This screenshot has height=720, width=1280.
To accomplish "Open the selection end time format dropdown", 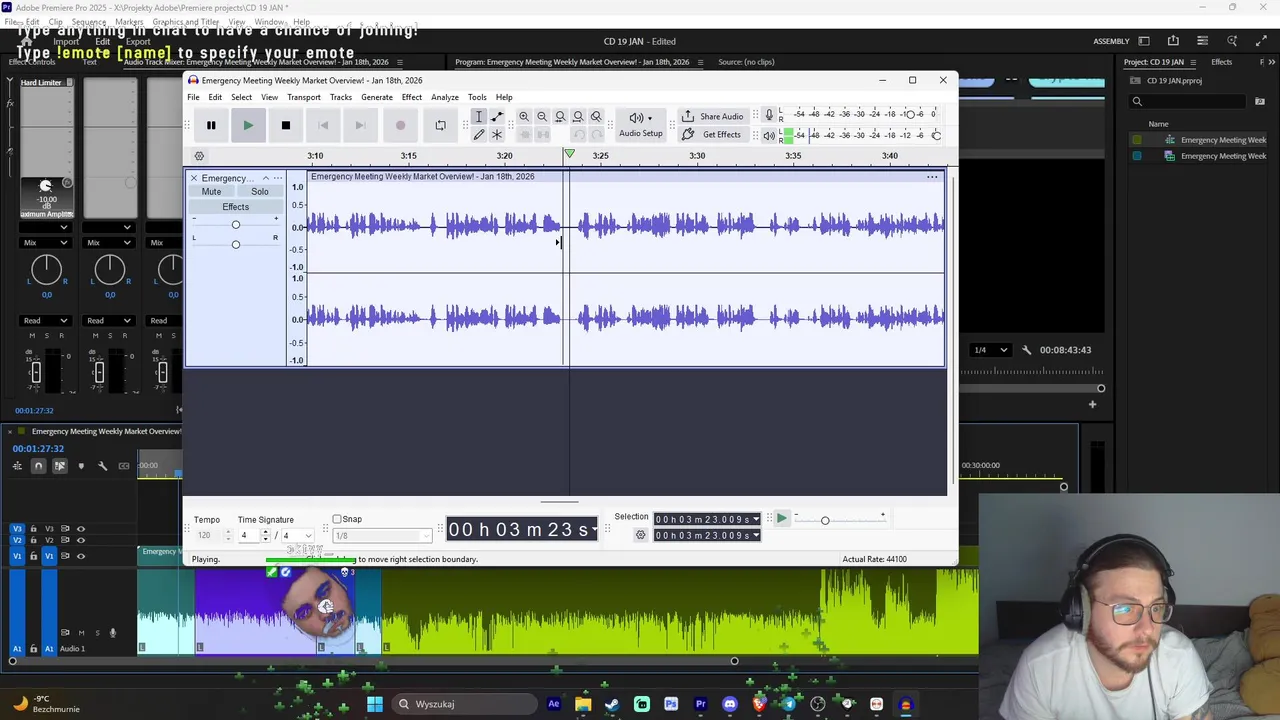I will point(756,535).
